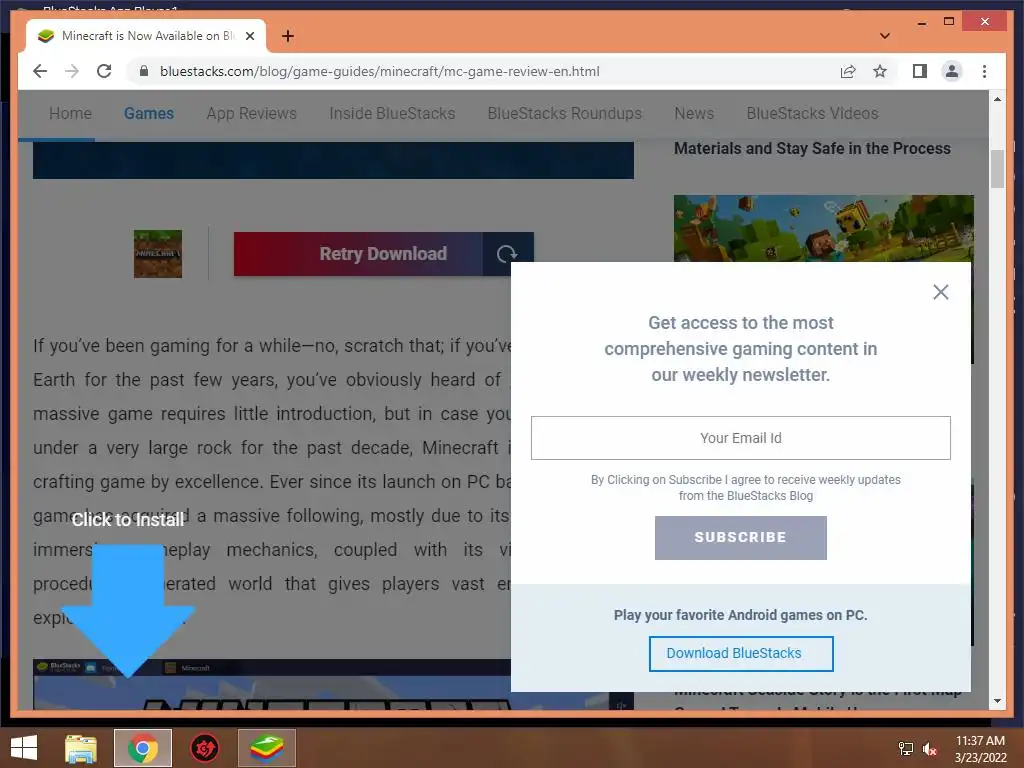Image resolution: width=1024 pixels, height=768 pixels.
Task: Click the SUBSCRIBE button
Action: click(741, 537)
